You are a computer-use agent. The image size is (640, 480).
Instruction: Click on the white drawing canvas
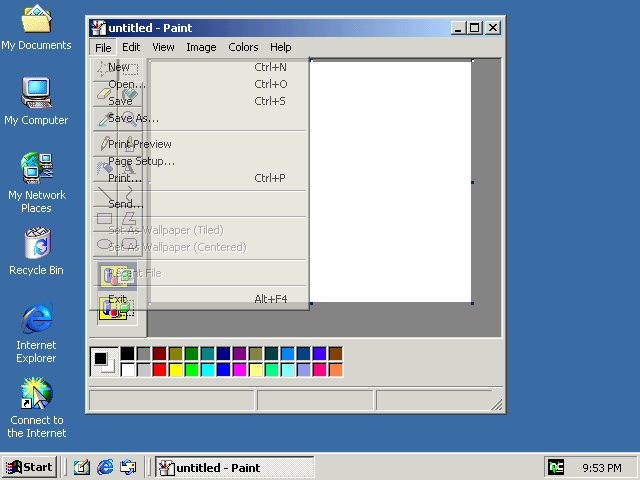[391, 182]
